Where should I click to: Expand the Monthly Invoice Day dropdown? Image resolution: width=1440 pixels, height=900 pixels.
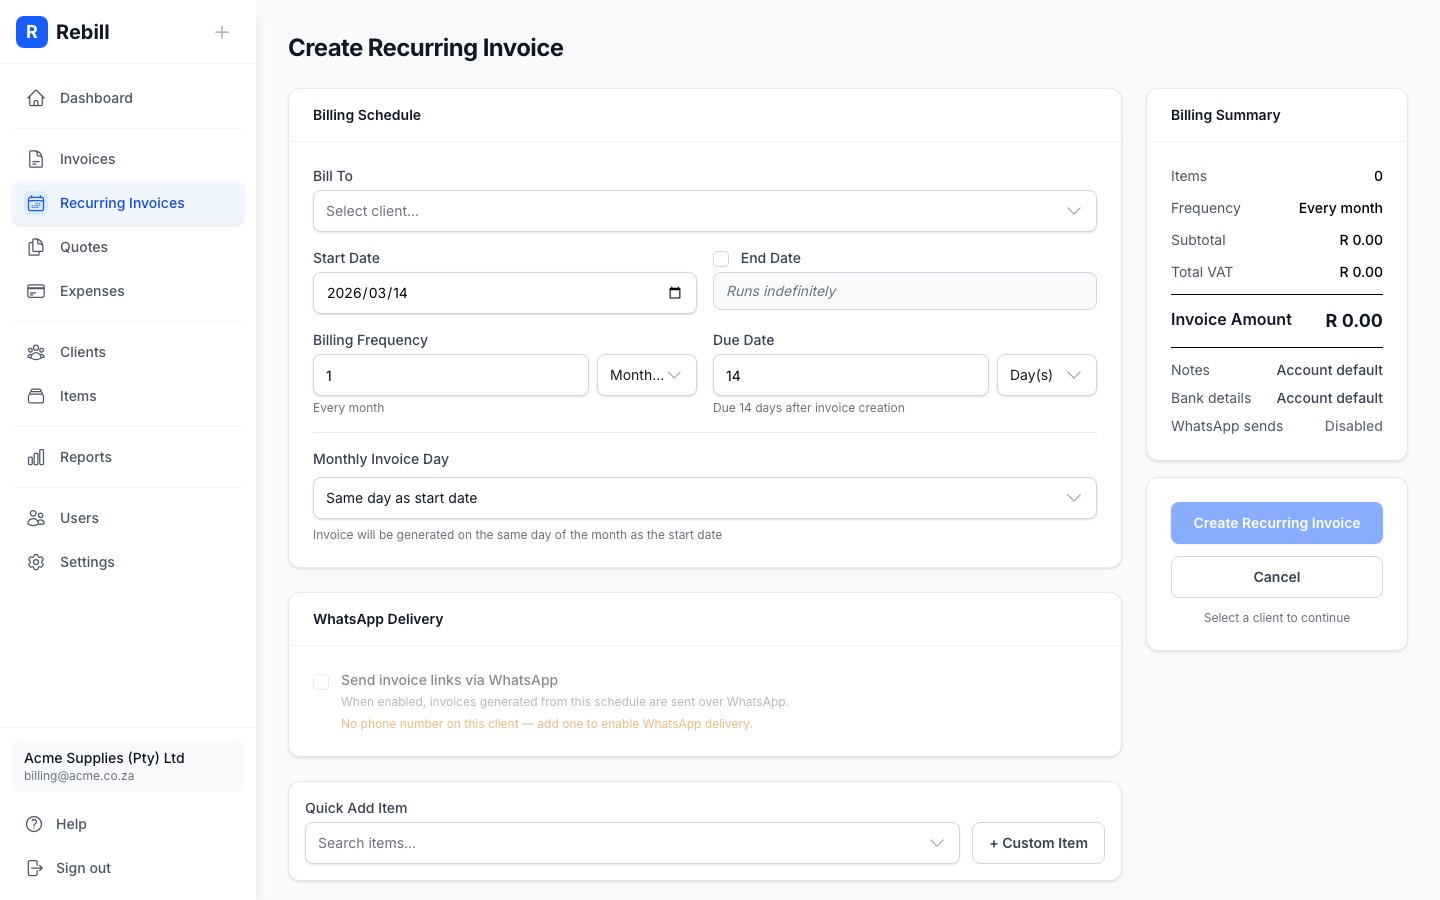705,498
